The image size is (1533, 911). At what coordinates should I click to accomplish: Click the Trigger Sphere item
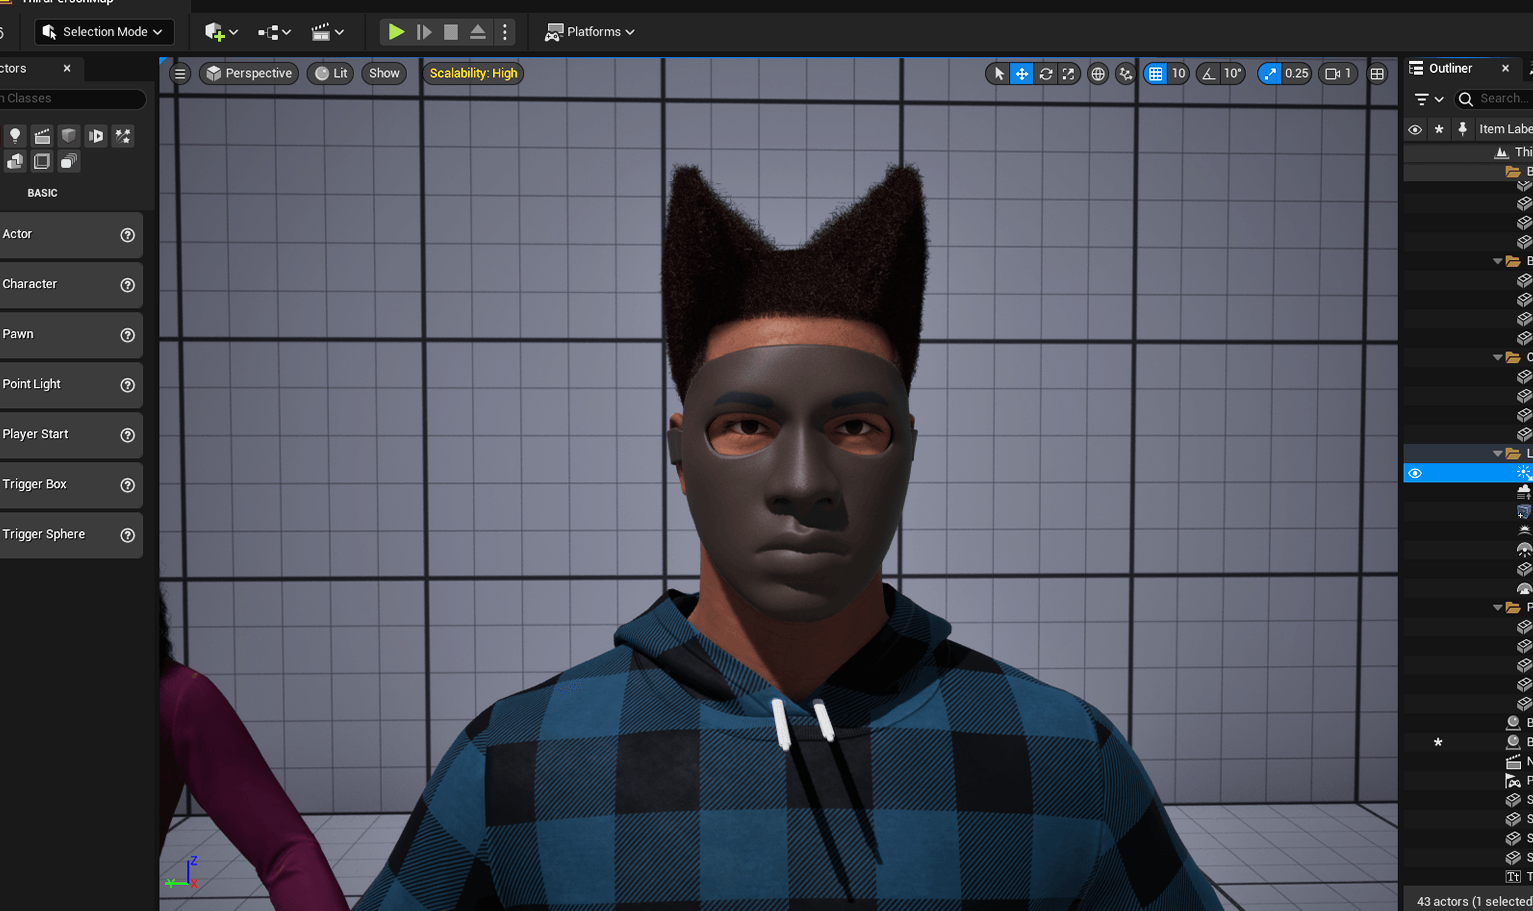pos(70,535)
